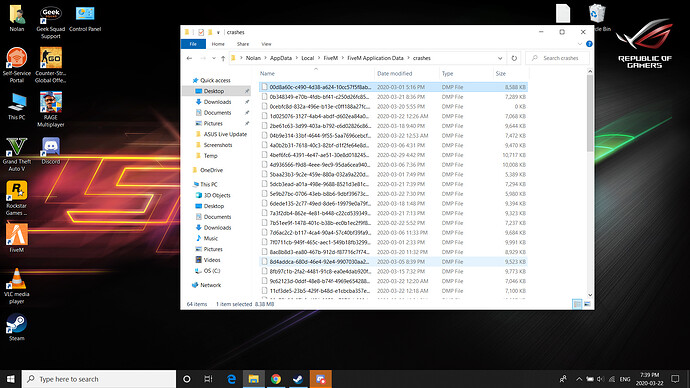Select file starting with 0cebfc8d
This screenshot has width=690, height=388.
(x=394, y=106)
